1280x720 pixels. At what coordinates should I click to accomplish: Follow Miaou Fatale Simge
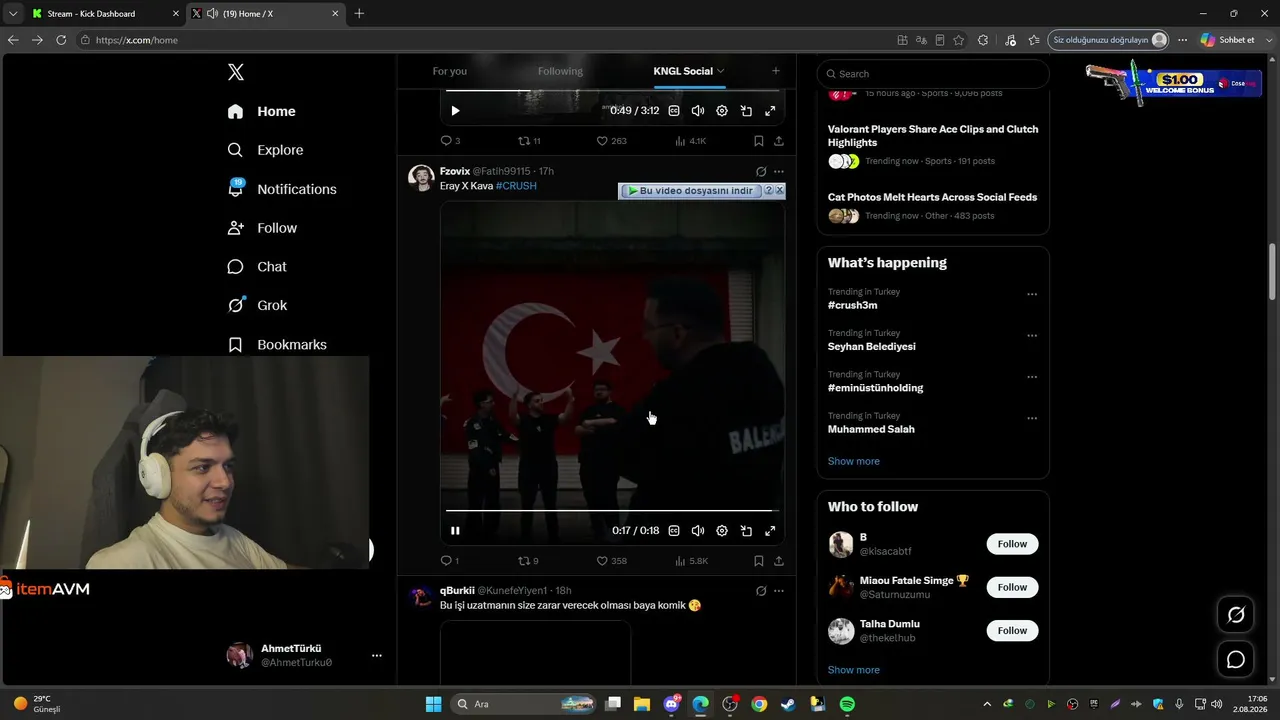click(1012, 587)
